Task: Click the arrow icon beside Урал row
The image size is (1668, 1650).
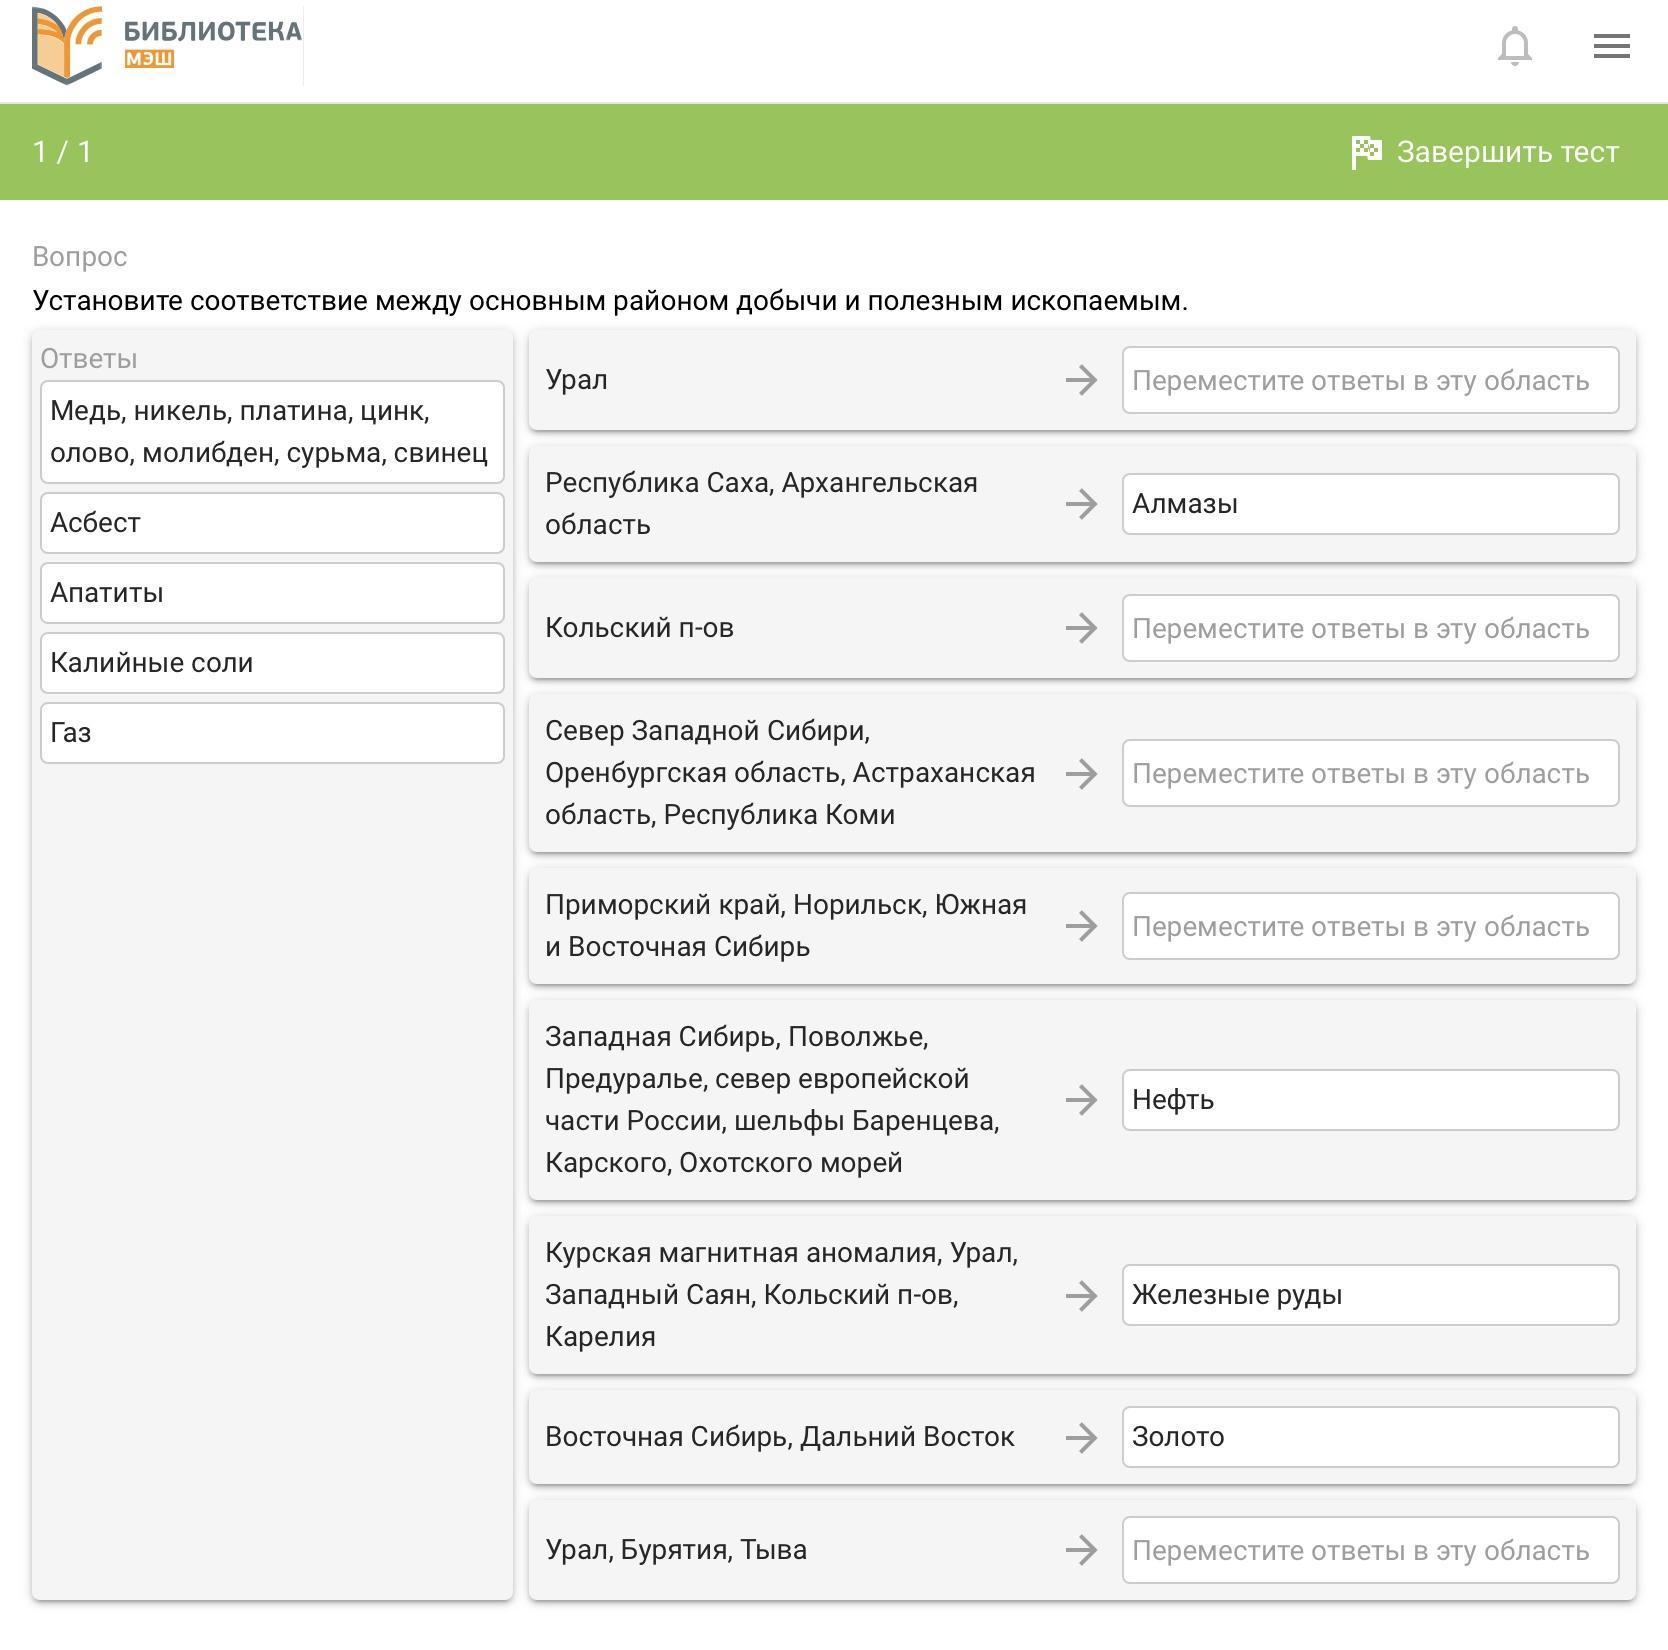Action: tap(1081, 380)
